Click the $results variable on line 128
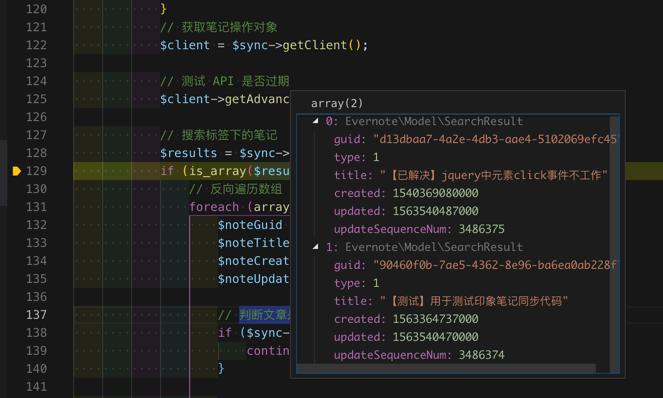 click(x=189, y=153)
